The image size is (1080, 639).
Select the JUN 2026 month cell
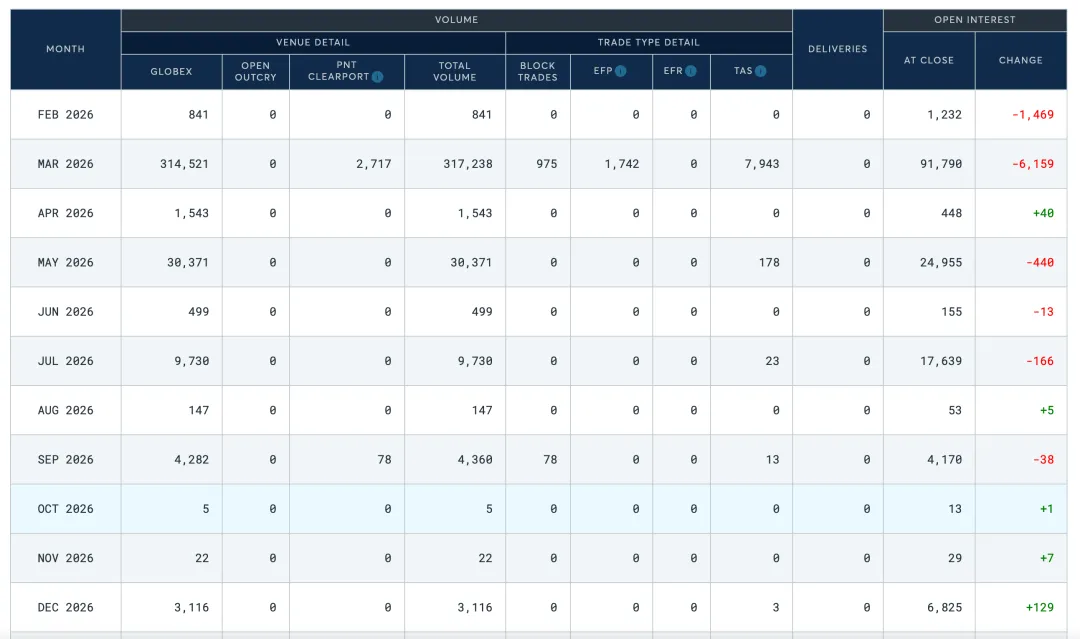coord(65,312)
